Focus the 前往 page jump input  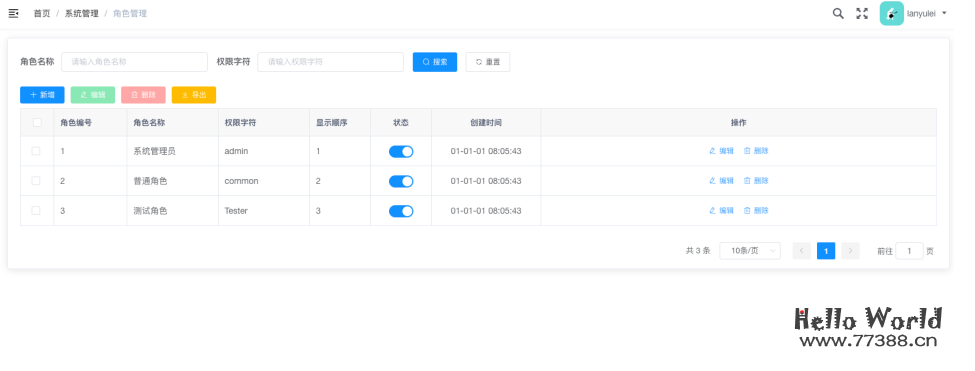[x=910, y=251]
